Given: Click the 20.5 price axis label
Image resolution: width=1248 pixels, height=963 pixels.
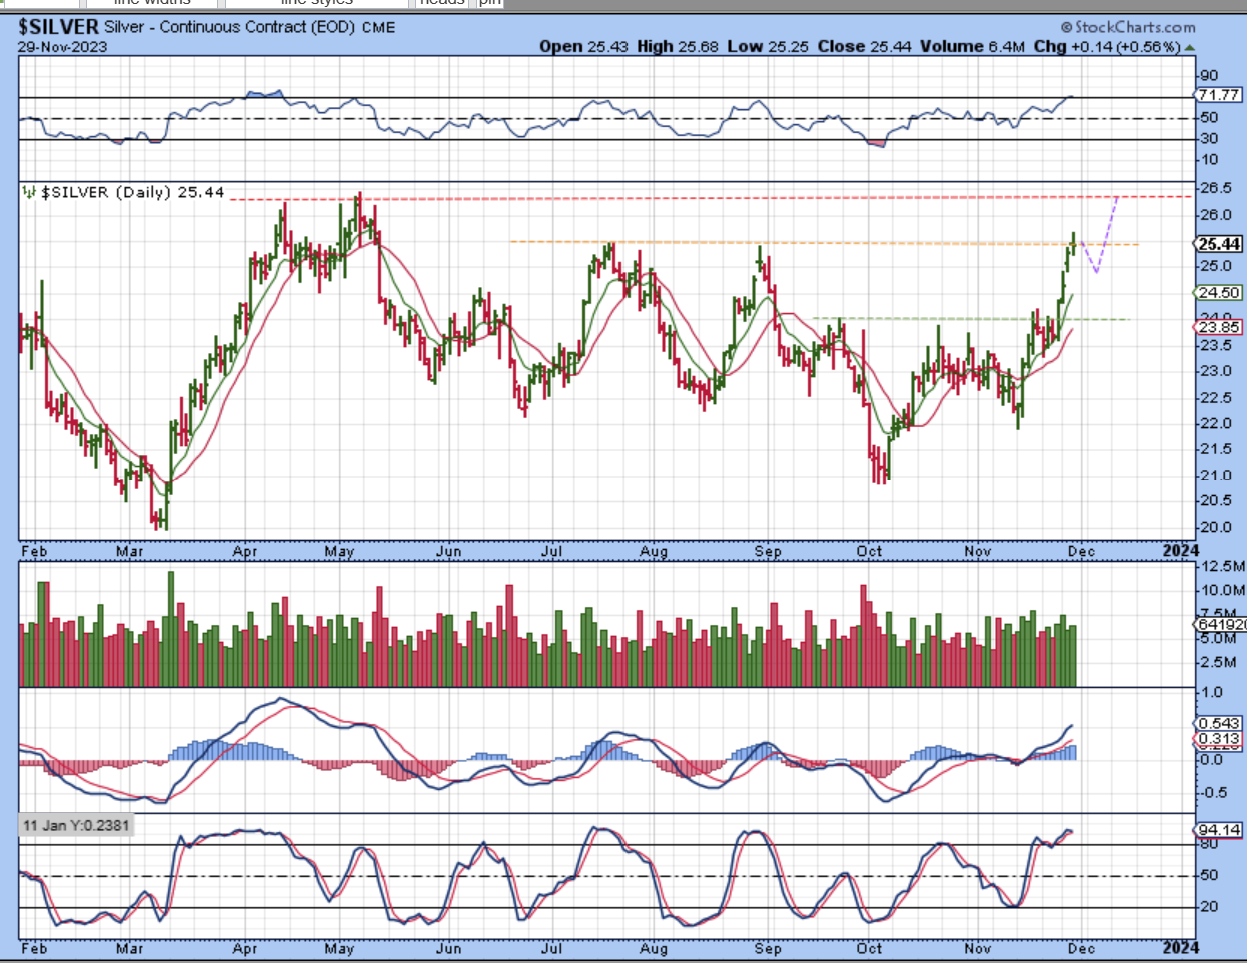Looking at the screenshot, I should pyautogui.click(x=1214, y=501).
